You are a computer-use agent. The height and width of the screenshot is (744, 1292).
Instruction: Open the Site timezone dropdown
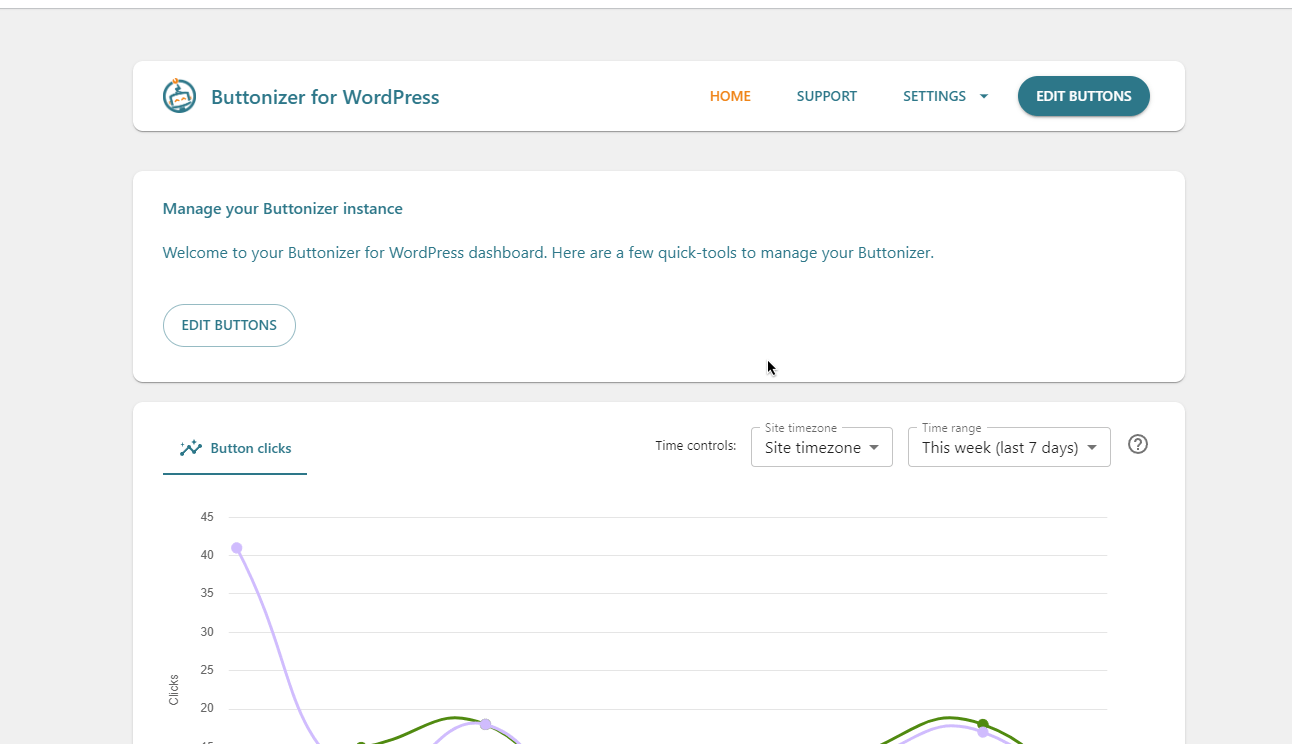[x=821, y=448]
